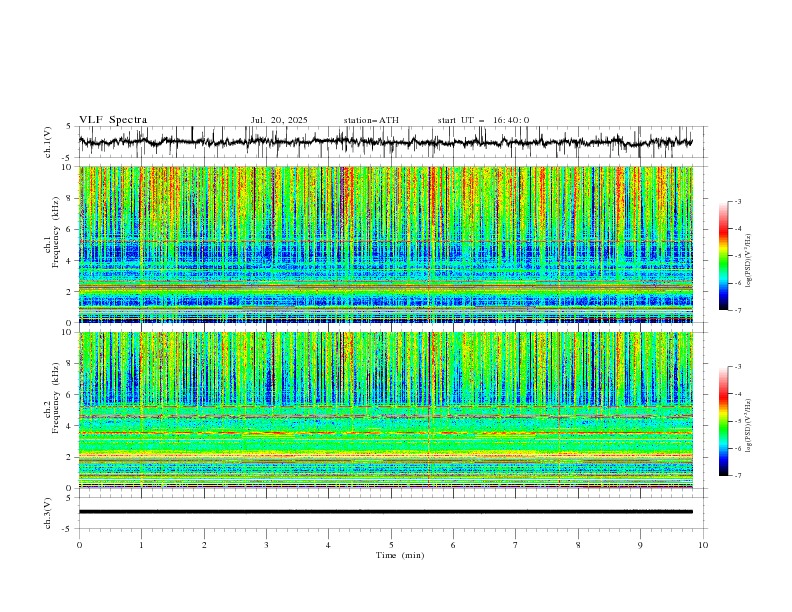Screen dimensions: 792x612
Task: Click time axis tick label '5'
Action: click(x=391, y=545)
